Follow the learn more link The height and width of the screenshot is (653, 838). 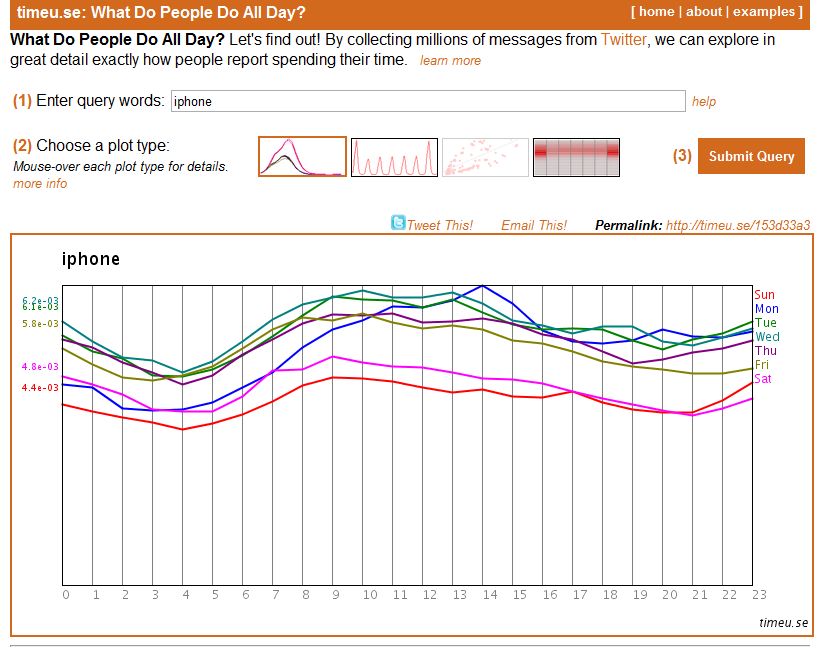click(x=450, y=61)
